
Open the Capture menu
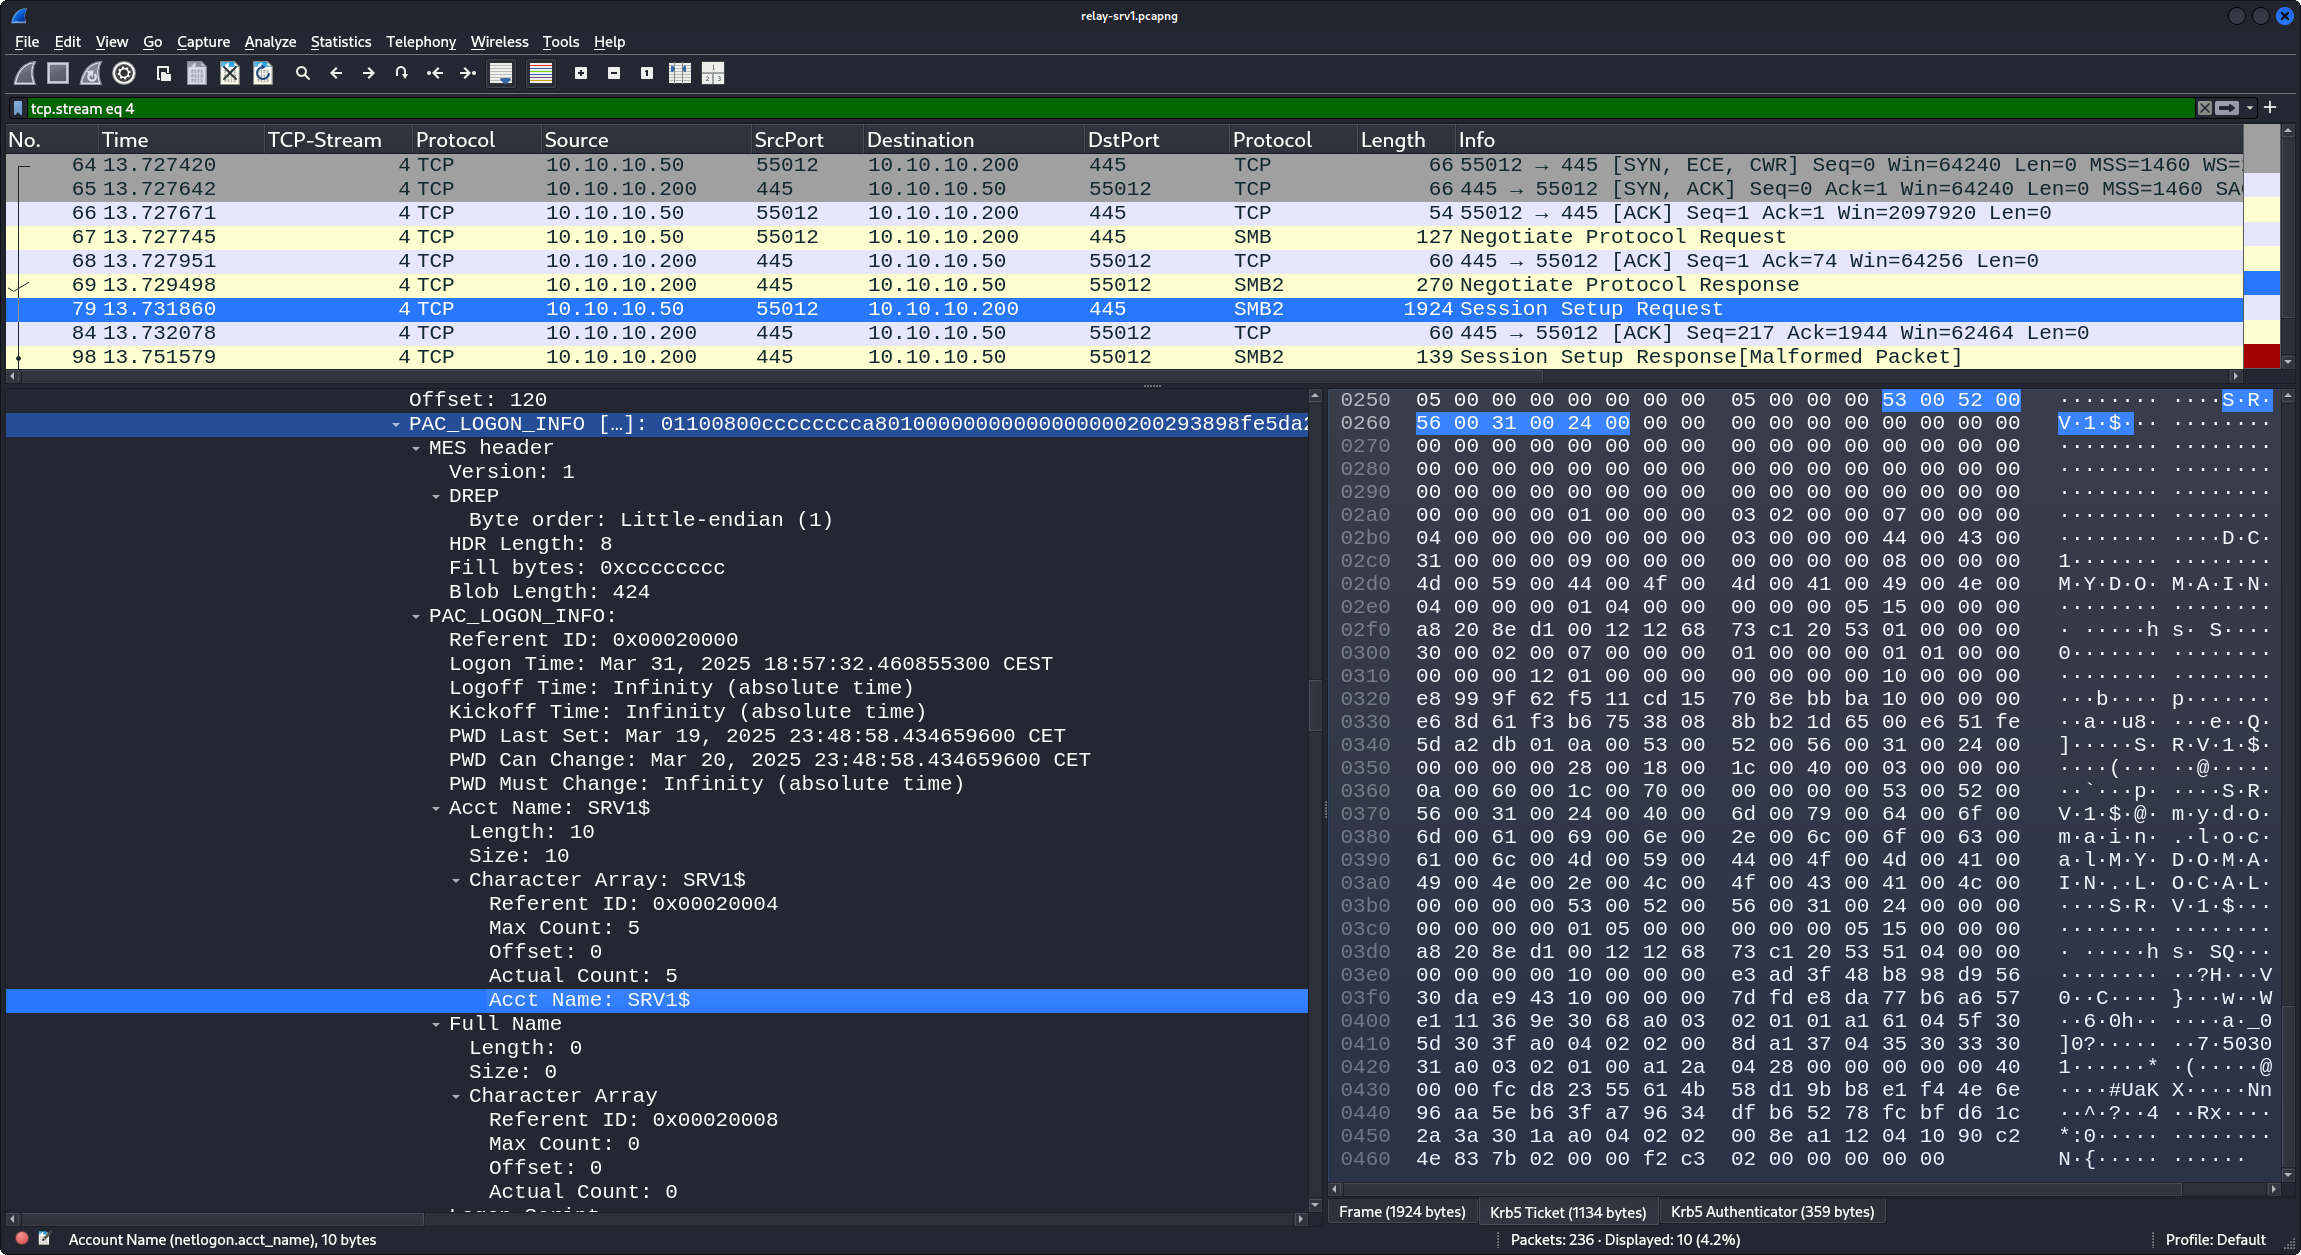pos(203,42)
